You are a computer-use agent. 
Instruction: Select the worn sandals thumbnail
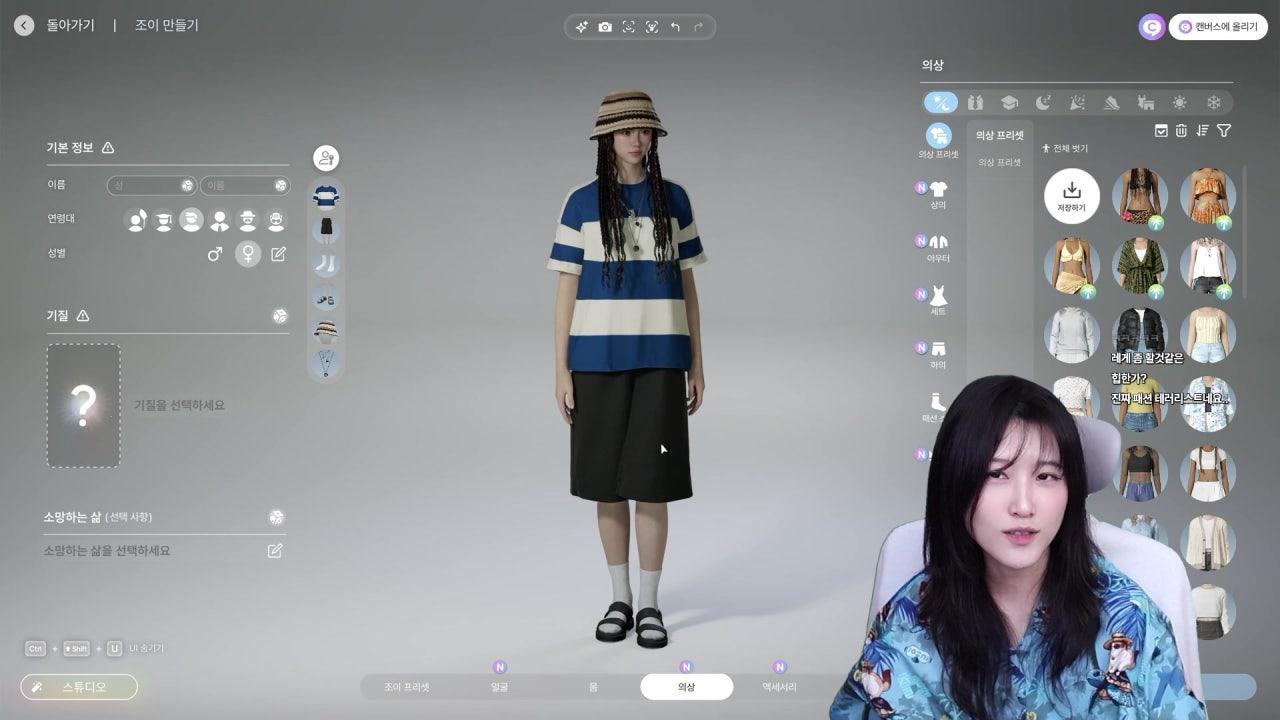click(x=326, y=298)
